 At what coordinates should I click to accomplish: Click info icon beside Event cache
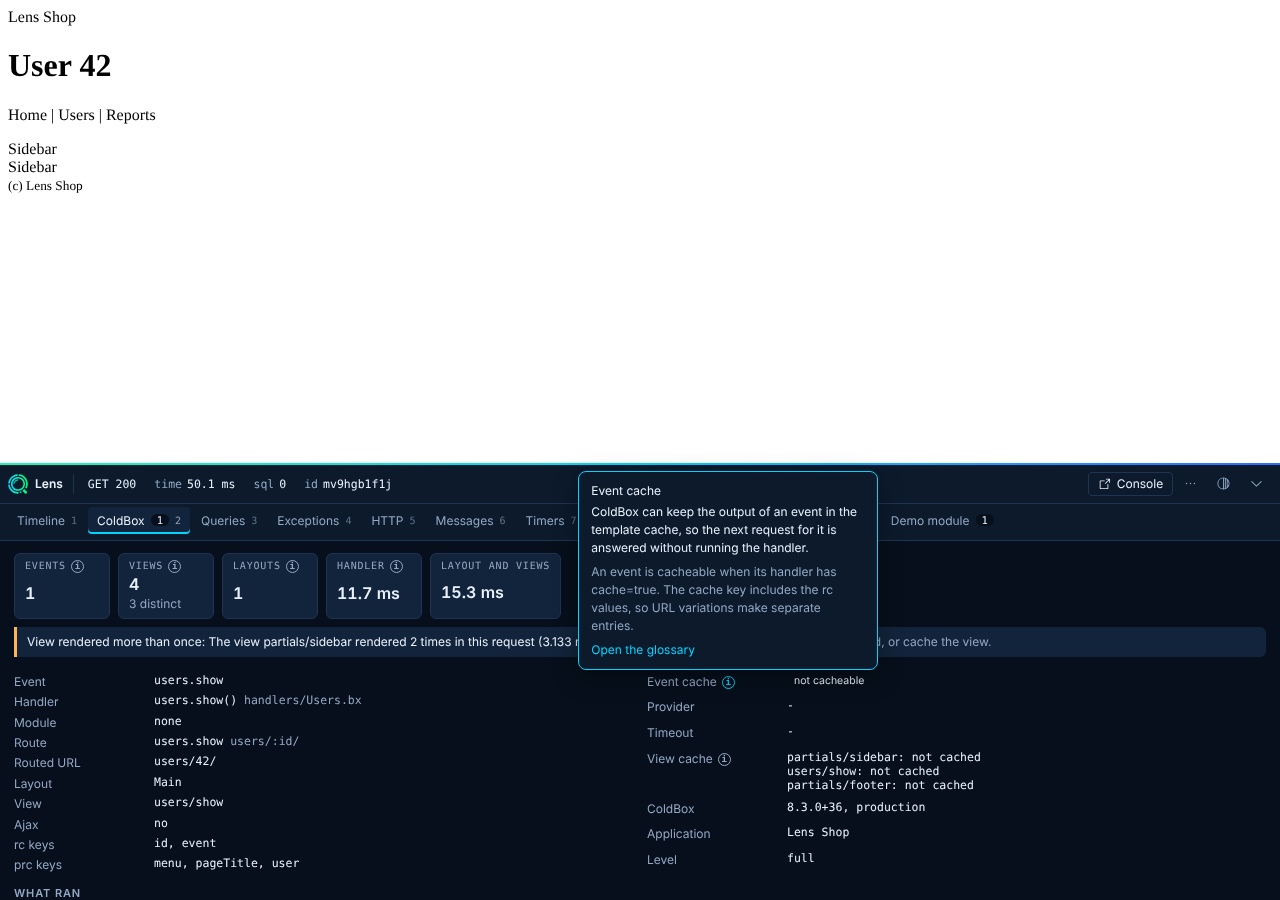pyautogui.click(x=728, y=682)
